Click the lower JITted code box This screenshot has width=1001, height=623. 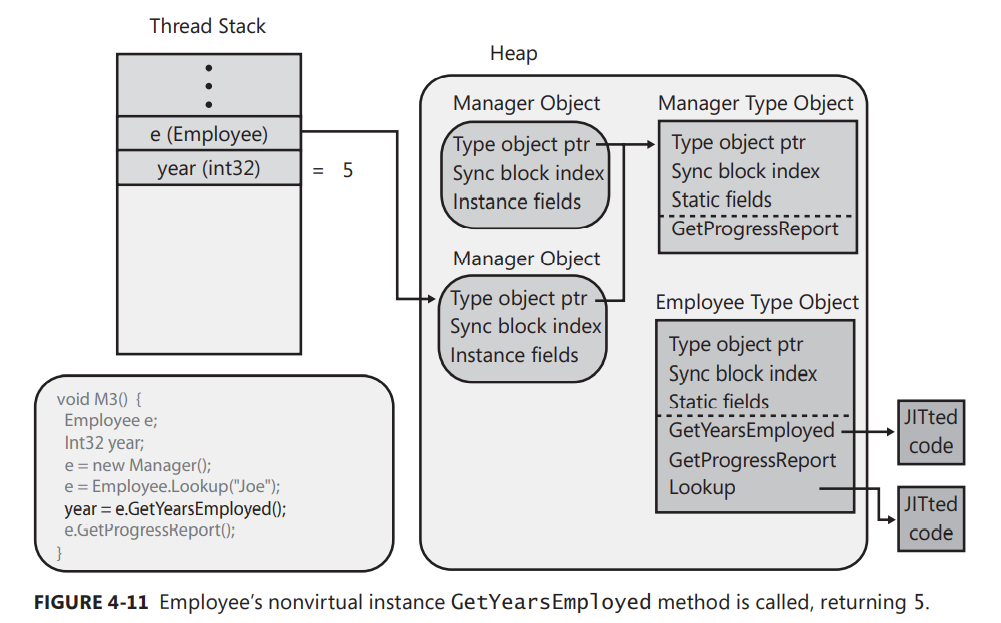point(931,518)
